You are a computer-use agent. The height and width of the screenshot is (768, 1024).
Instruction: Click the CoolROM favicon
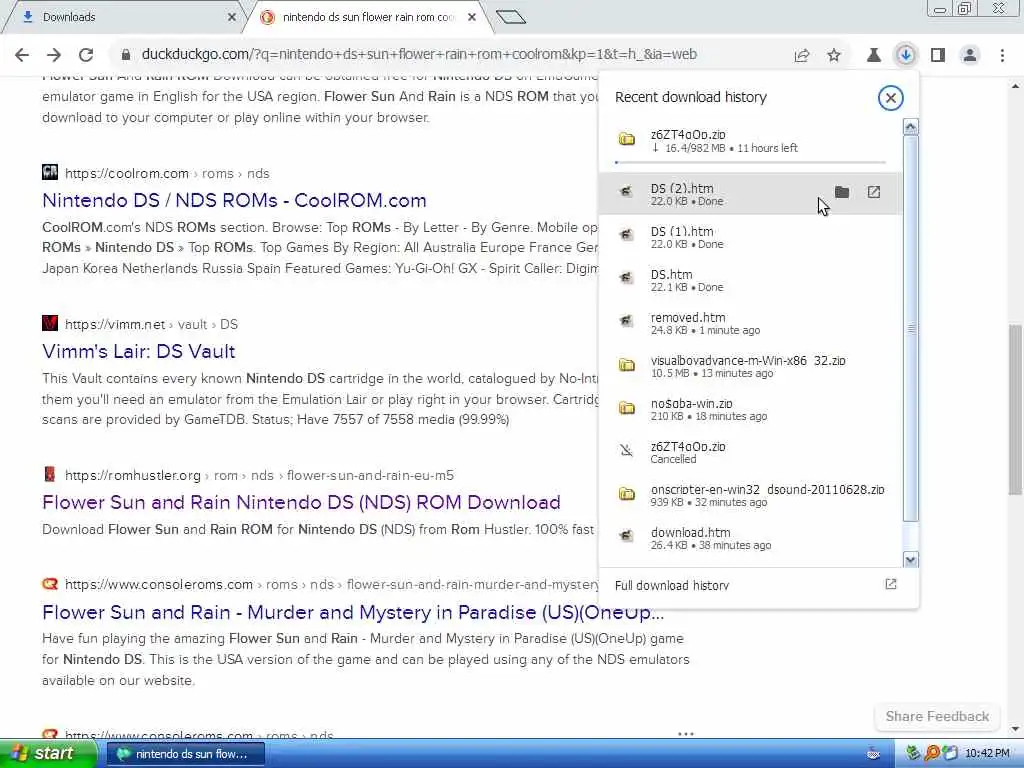[x=50, y=172]
